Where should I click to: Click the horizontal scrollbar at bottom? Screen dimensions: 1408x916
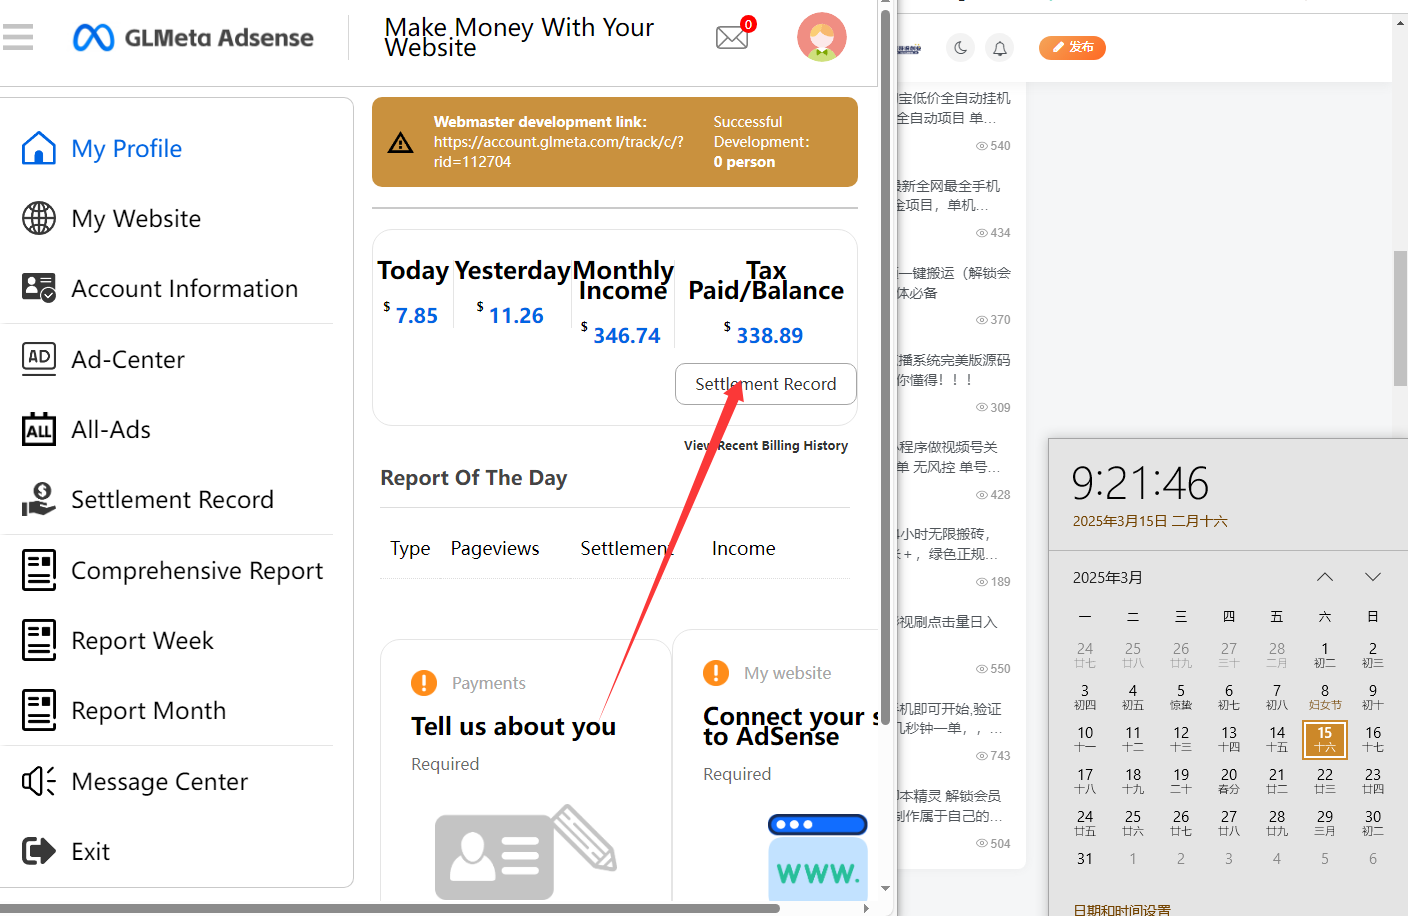(x=390, y=908)
